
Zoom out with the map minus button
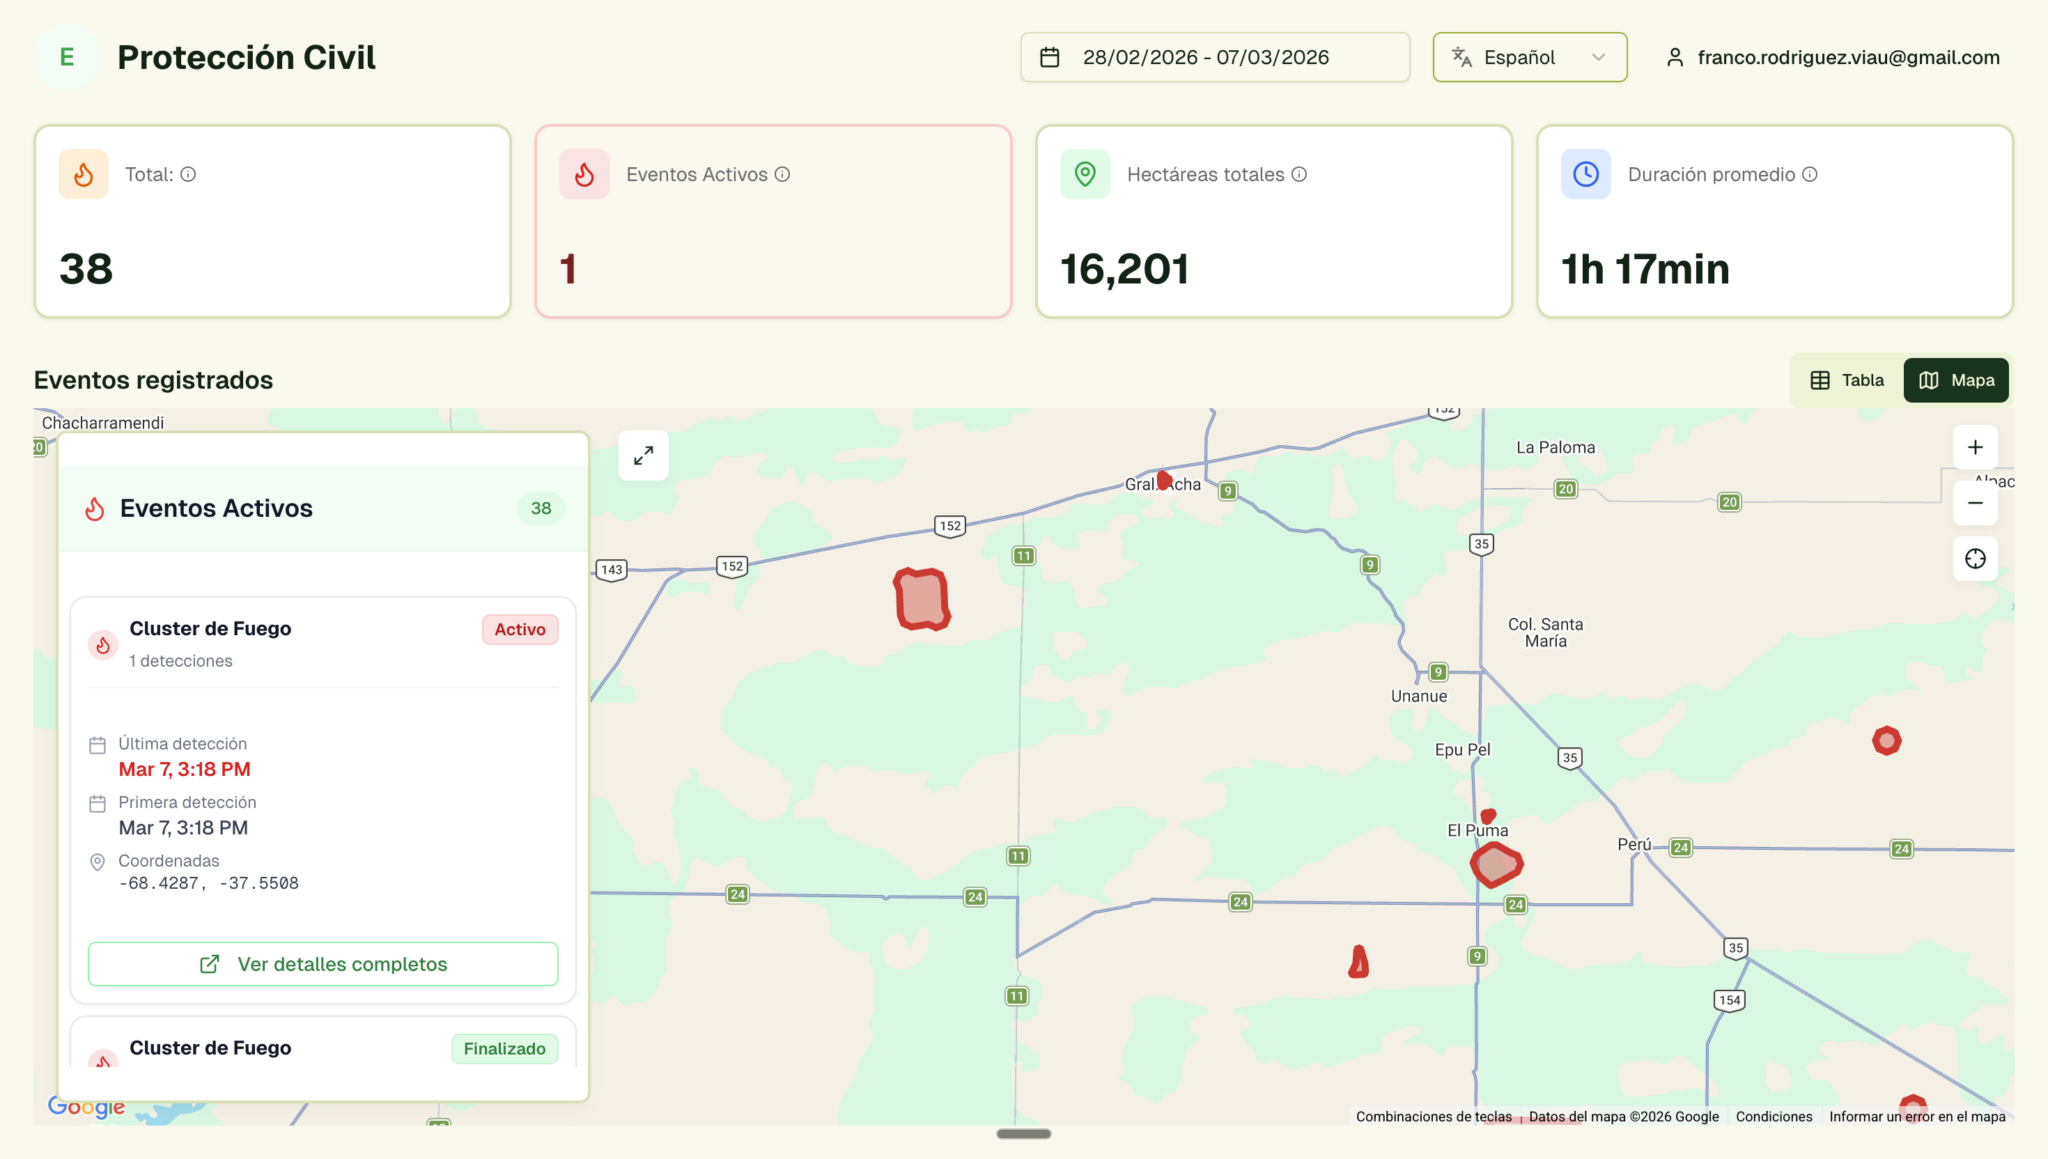[1975, 503]
